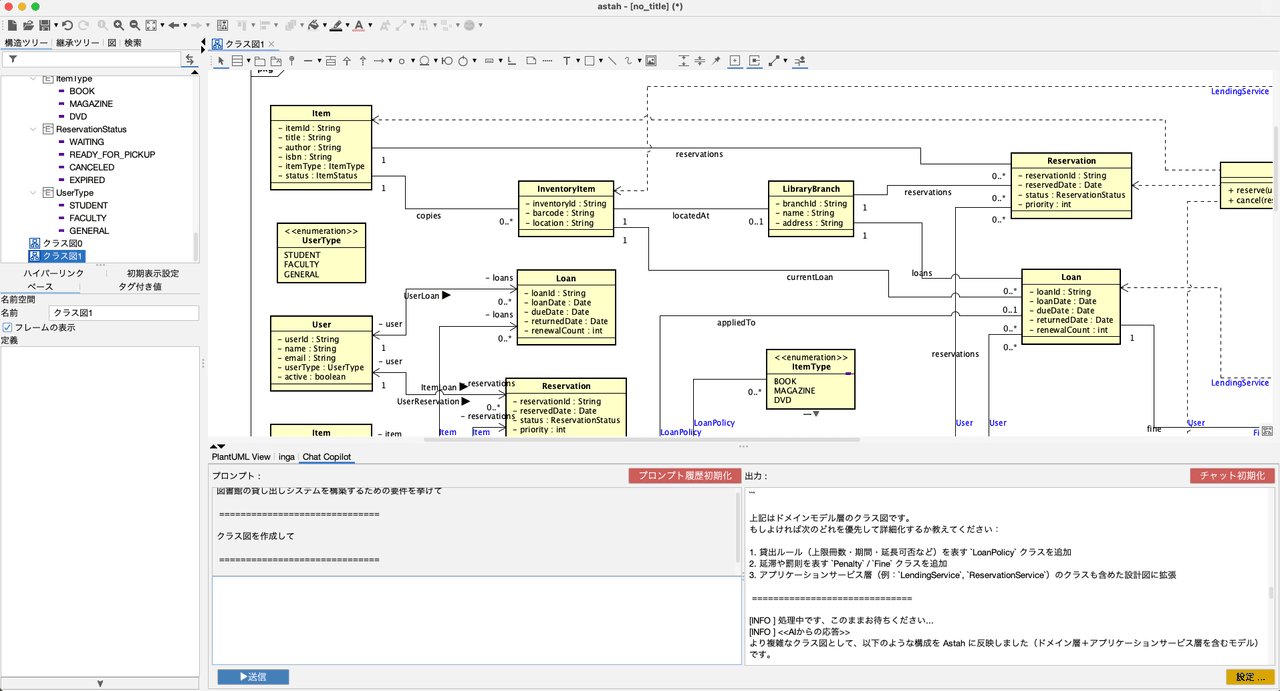
Task: Click the fill color paint bucket icon
Action: tap(313, 24)
